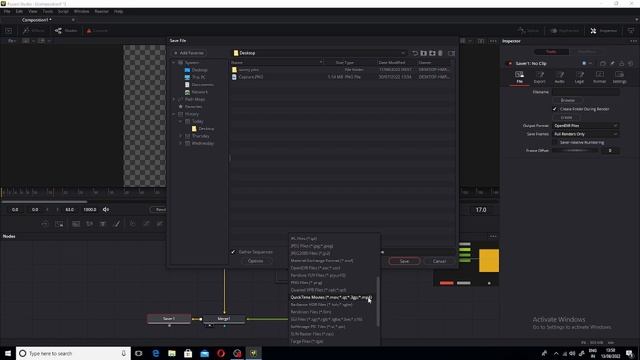Click the Inspector panel three-dots menu
This screenshot has height=360, width=640.
pos(633,41)
